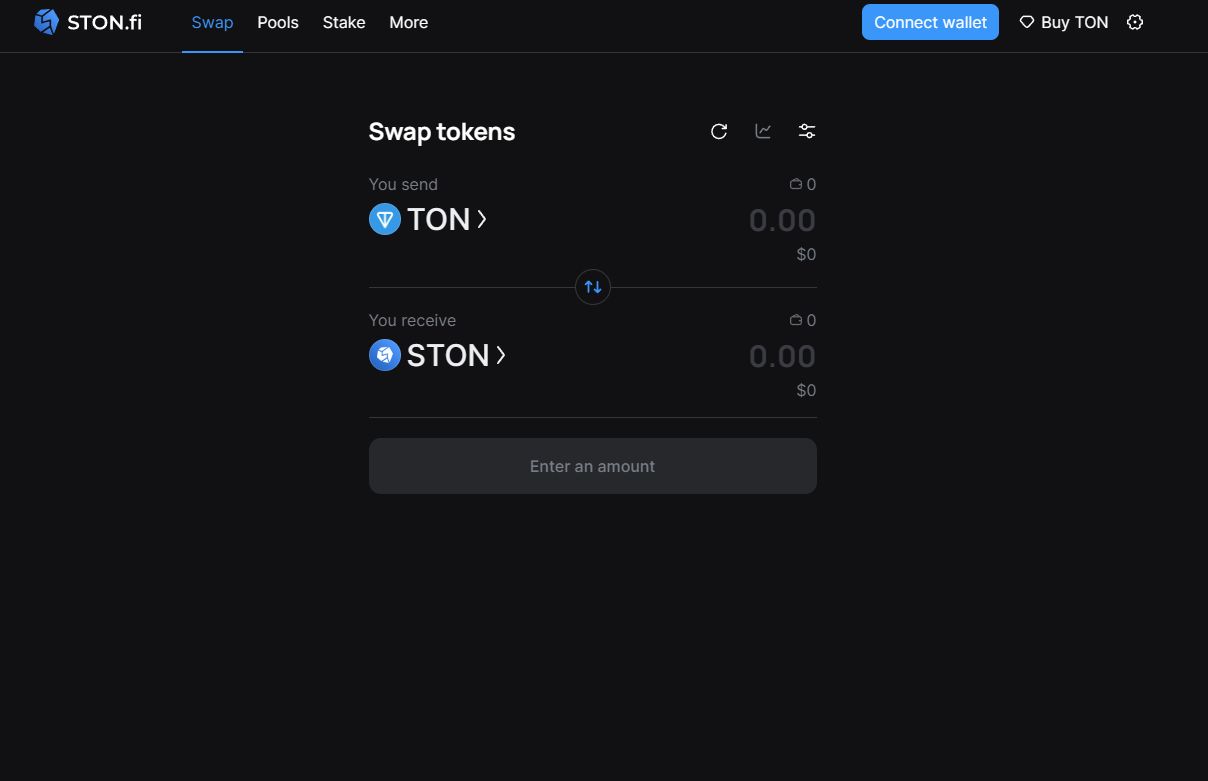
Task: Open the price chart icon
Action: pos(763,131)
